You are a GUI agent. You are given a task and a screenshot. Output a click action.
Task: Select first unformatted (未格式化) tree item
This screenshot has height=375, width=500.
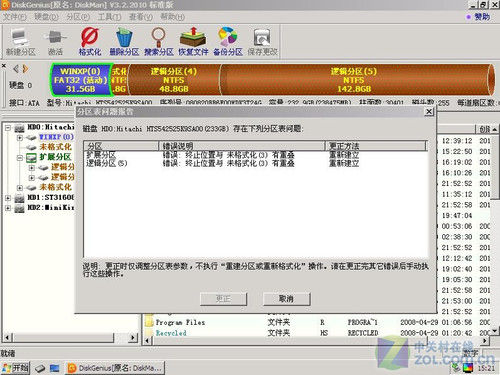click(55, 147)
